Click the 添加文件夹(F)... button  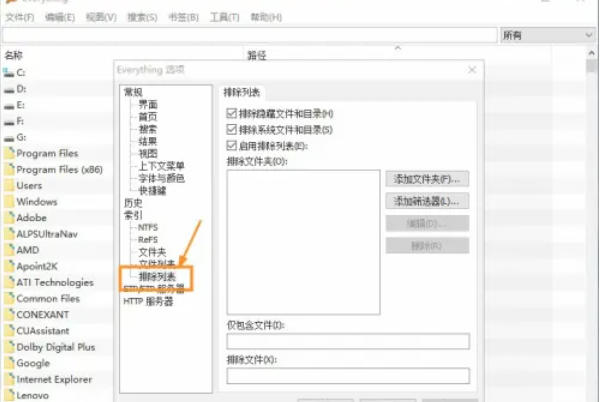coord(427,179)
